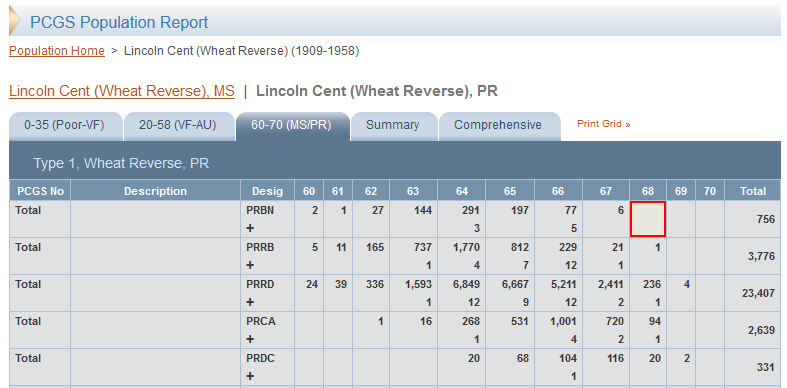787x388 pixels.
Task: Click the grade 66 column header
Action: pos(558,191)
